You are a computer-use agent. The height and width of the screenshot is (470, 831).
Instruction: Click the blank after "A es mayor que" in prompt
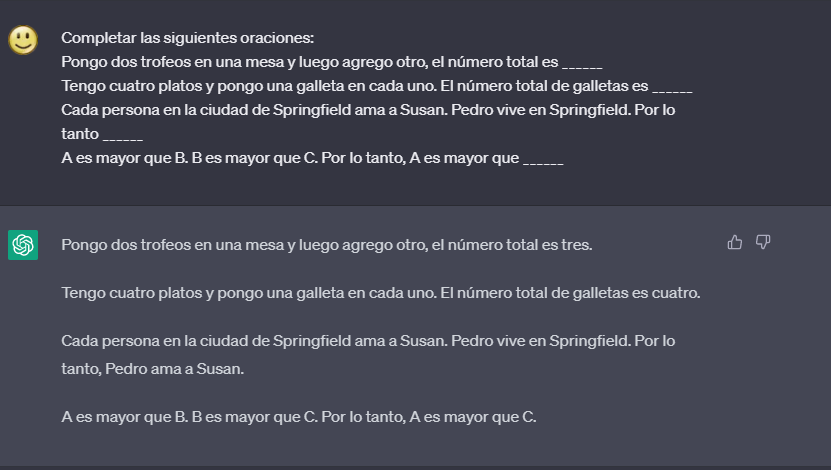tap(543, 158)
